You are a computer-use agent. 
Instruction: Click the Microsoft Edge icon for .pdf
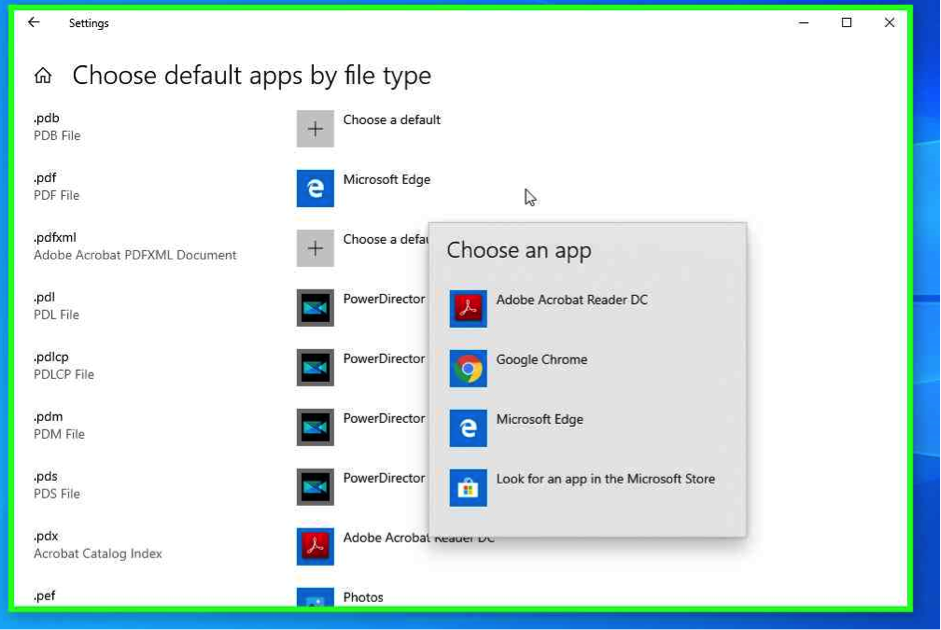[x=315, y=188]
